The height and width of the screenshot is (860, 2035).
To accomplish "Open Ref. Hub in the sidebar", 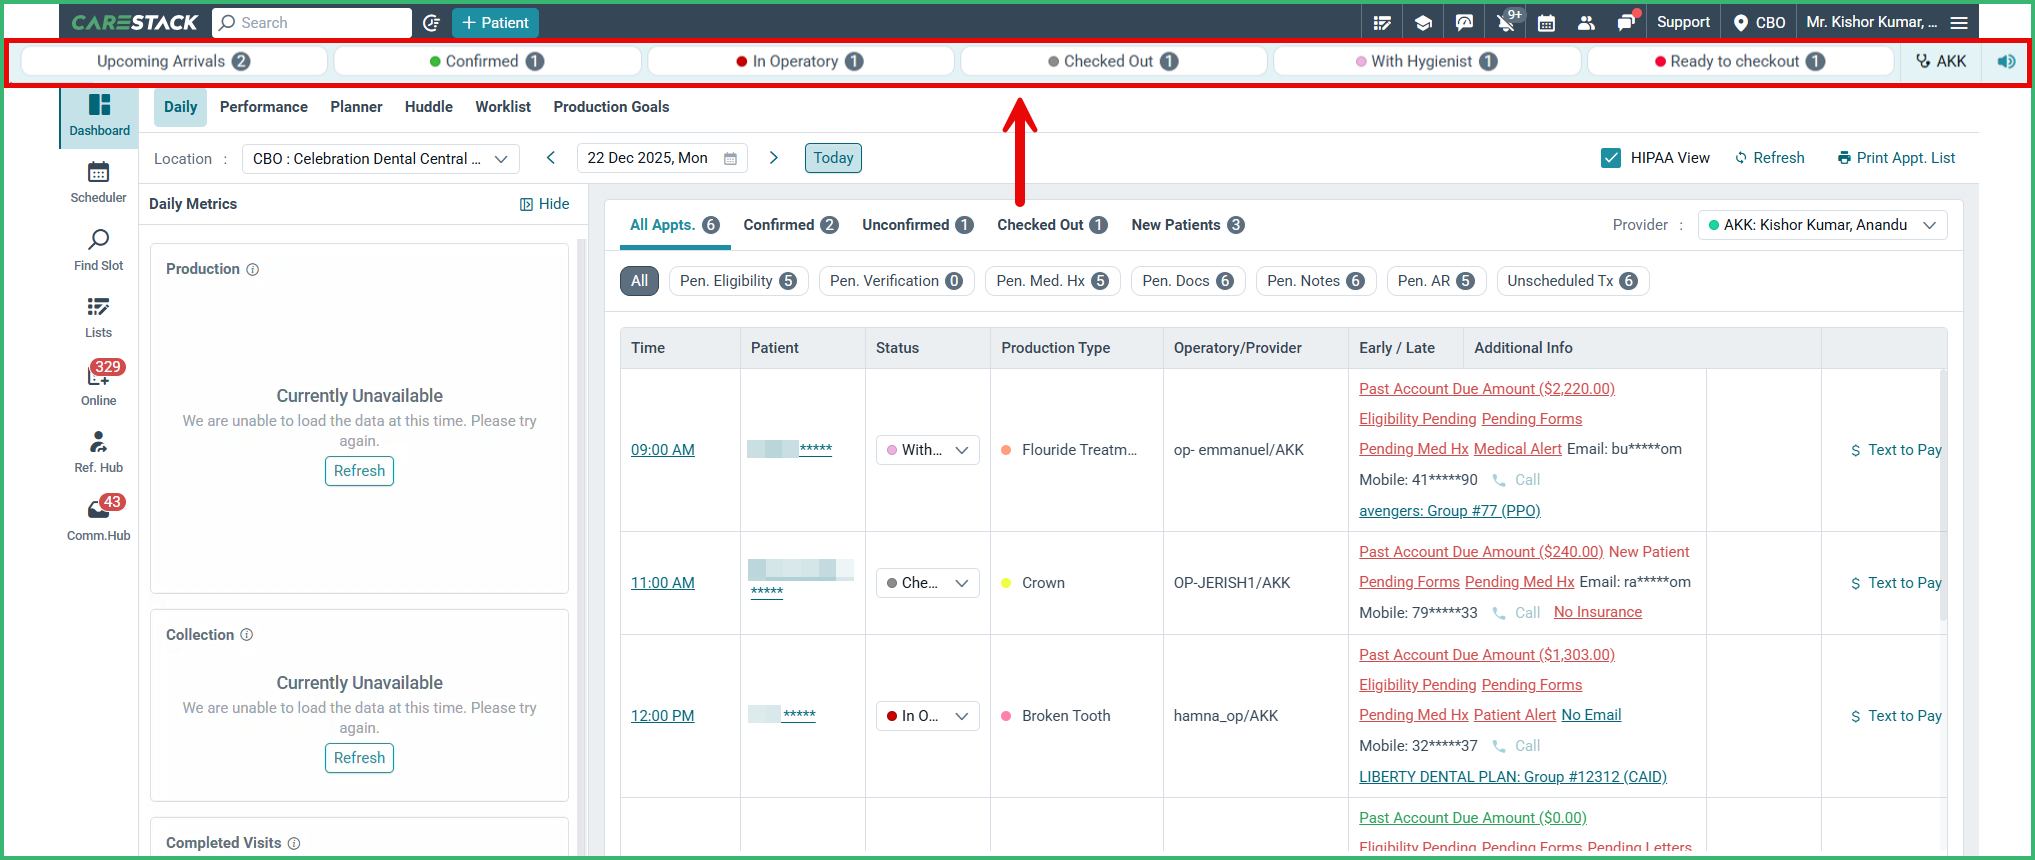I will (x=98, y=452).
